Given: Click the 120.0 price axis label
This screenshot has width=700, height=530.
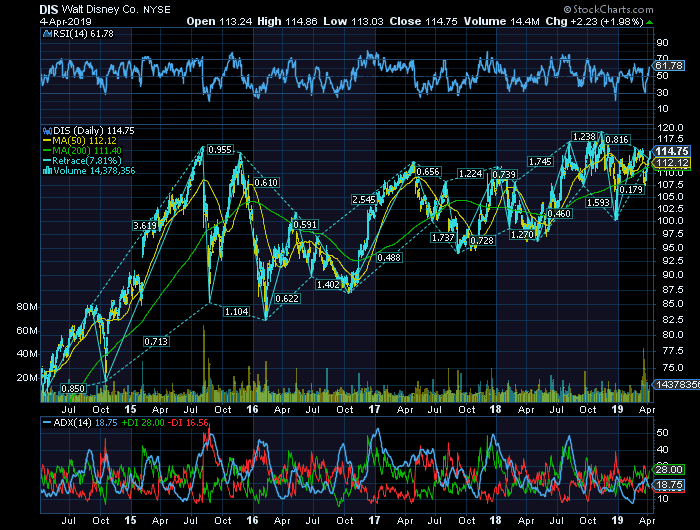Looking at the screenshot, I should coord(671,128).
